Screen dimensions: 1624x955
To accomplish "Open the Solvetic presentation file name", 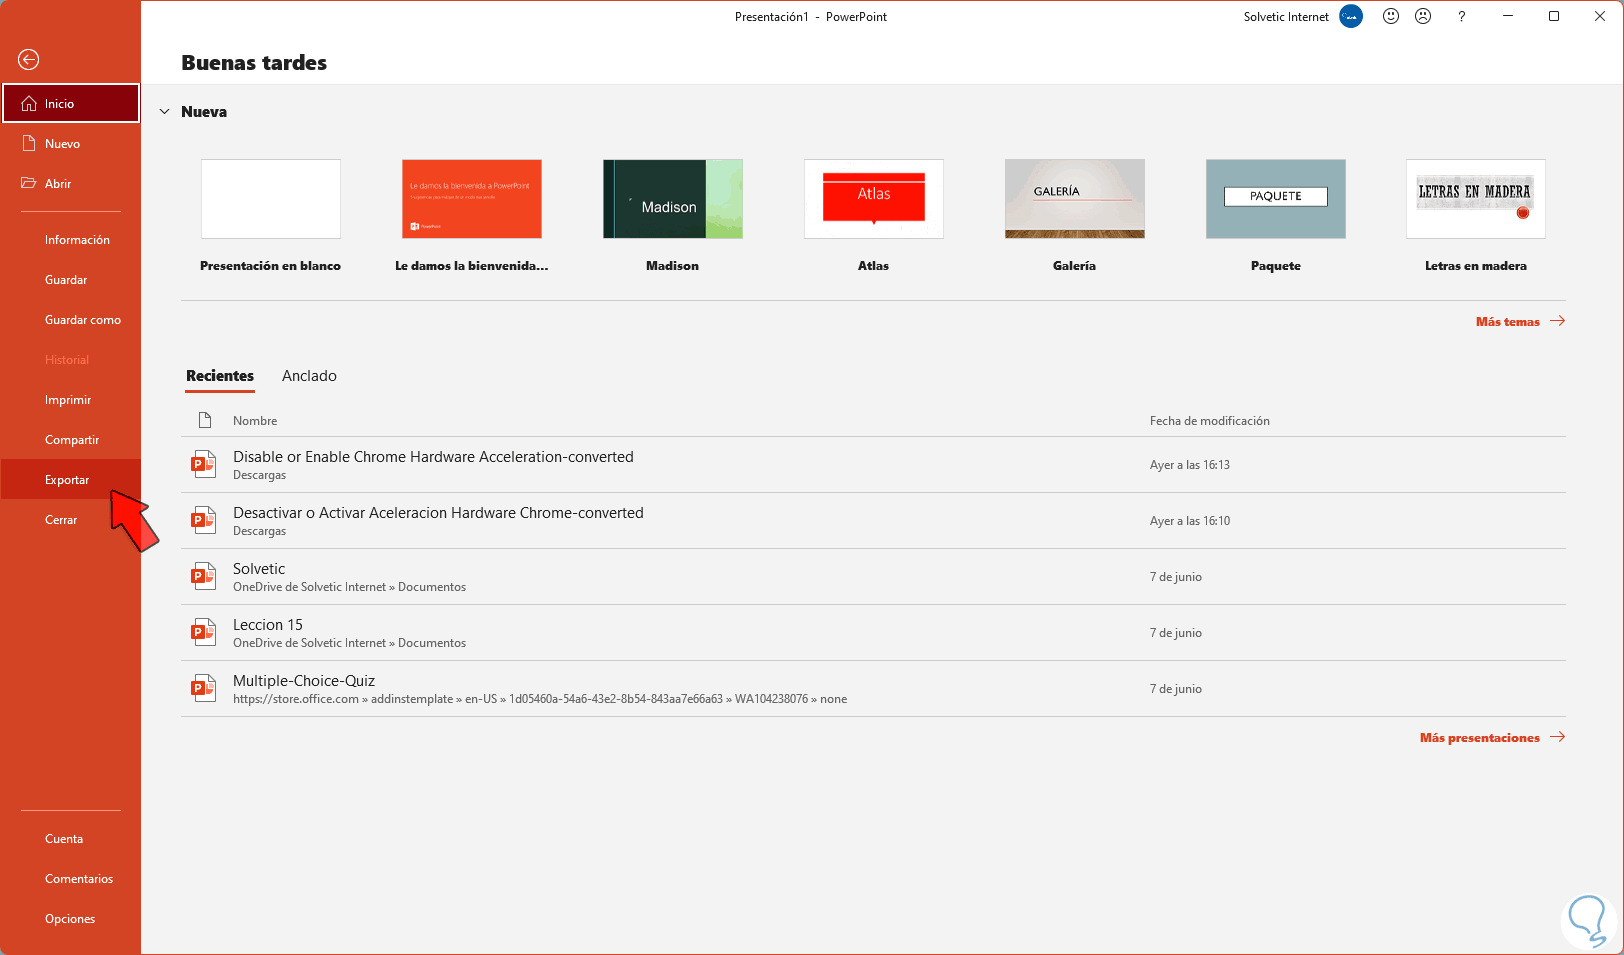I will click(x=259, y=569).
